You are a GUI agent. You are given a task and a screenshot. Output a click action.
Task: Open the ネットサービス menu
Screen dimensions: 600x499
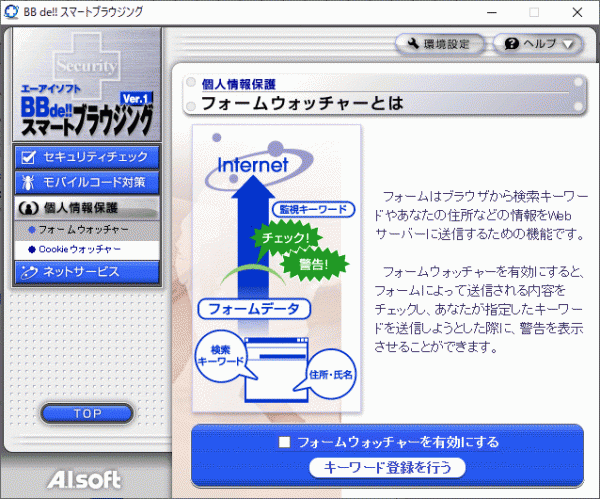tap(87, 272)
